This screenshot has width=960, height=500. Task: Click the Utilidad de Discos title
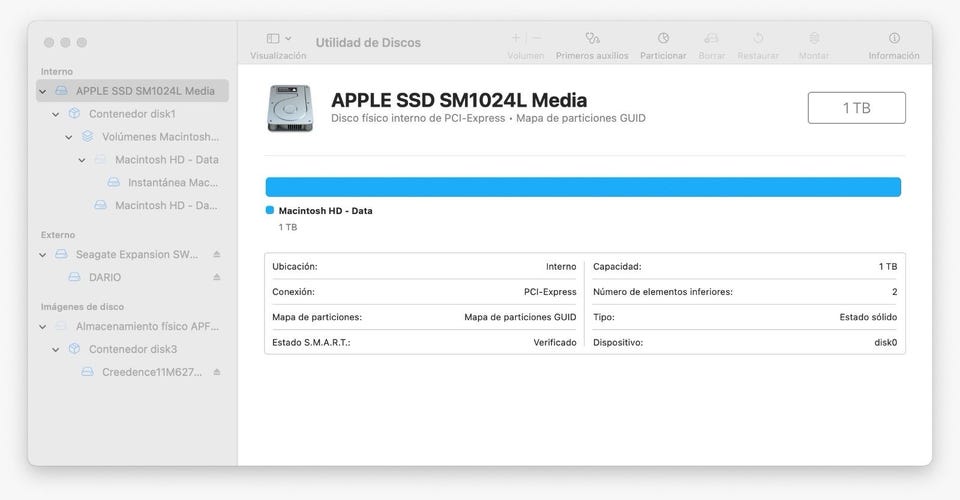pos(368,42)
